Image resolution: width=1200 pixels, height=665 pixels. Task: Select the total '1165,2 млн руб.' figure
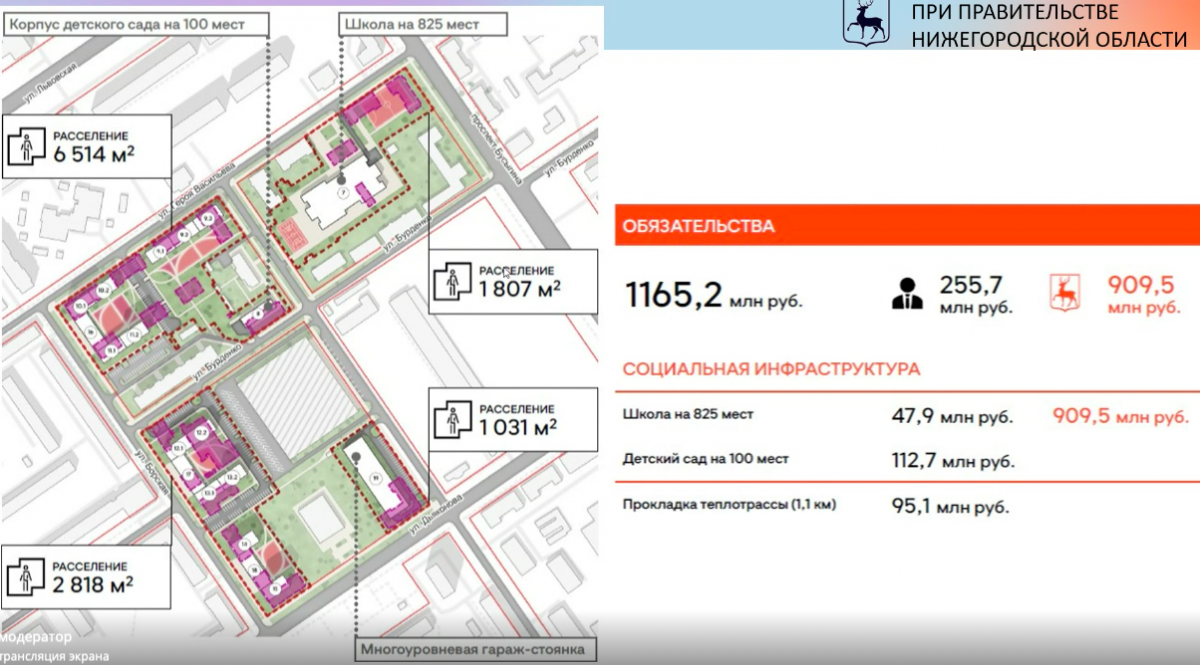coord(713,296)
